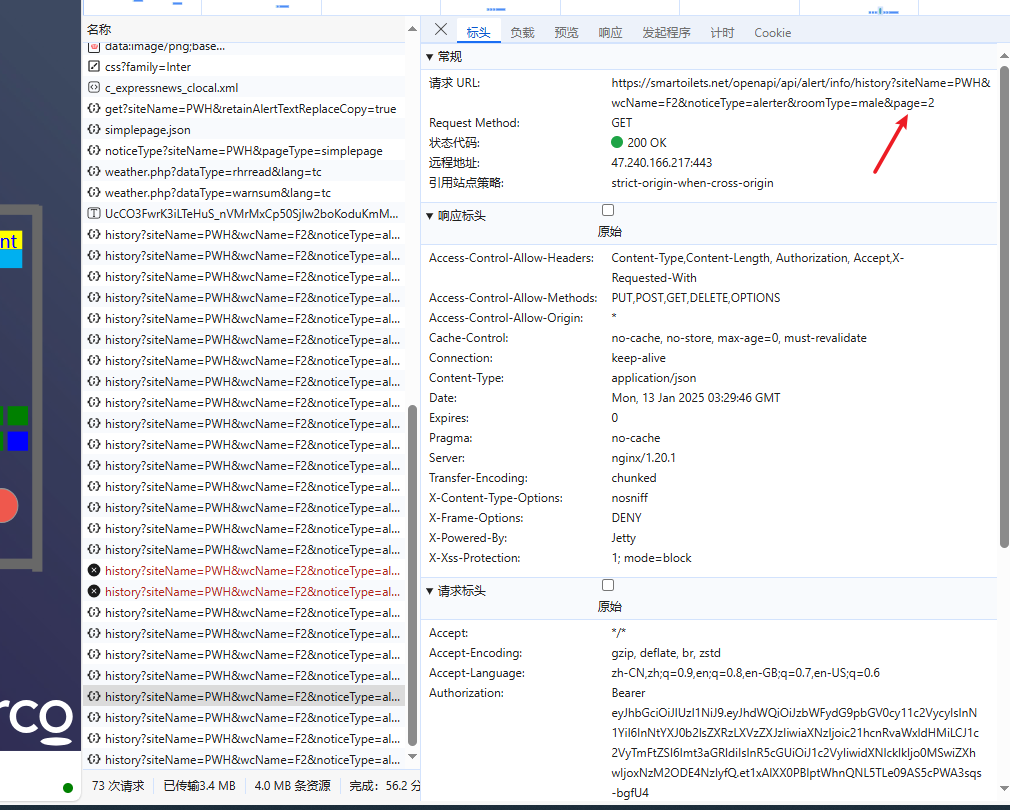Collapse the 请求标头 section
The width and height of the screenshot is (1010, 810).
point(430,591)
